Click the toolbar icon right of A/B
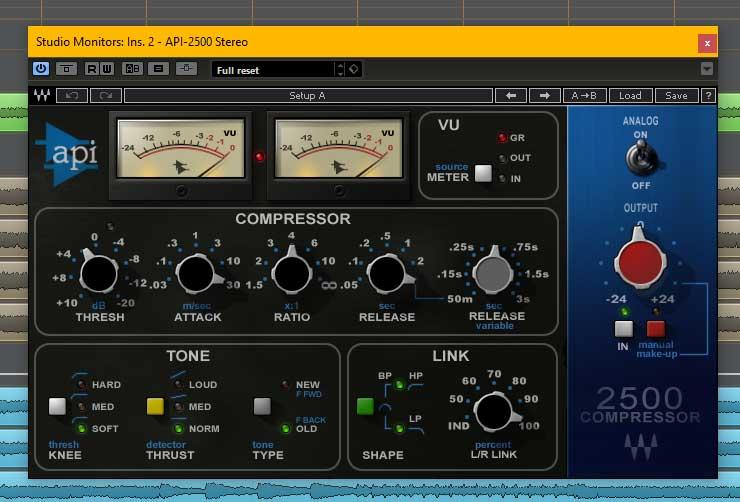Viewport: 740px width, 502px height. coord(158,69)
